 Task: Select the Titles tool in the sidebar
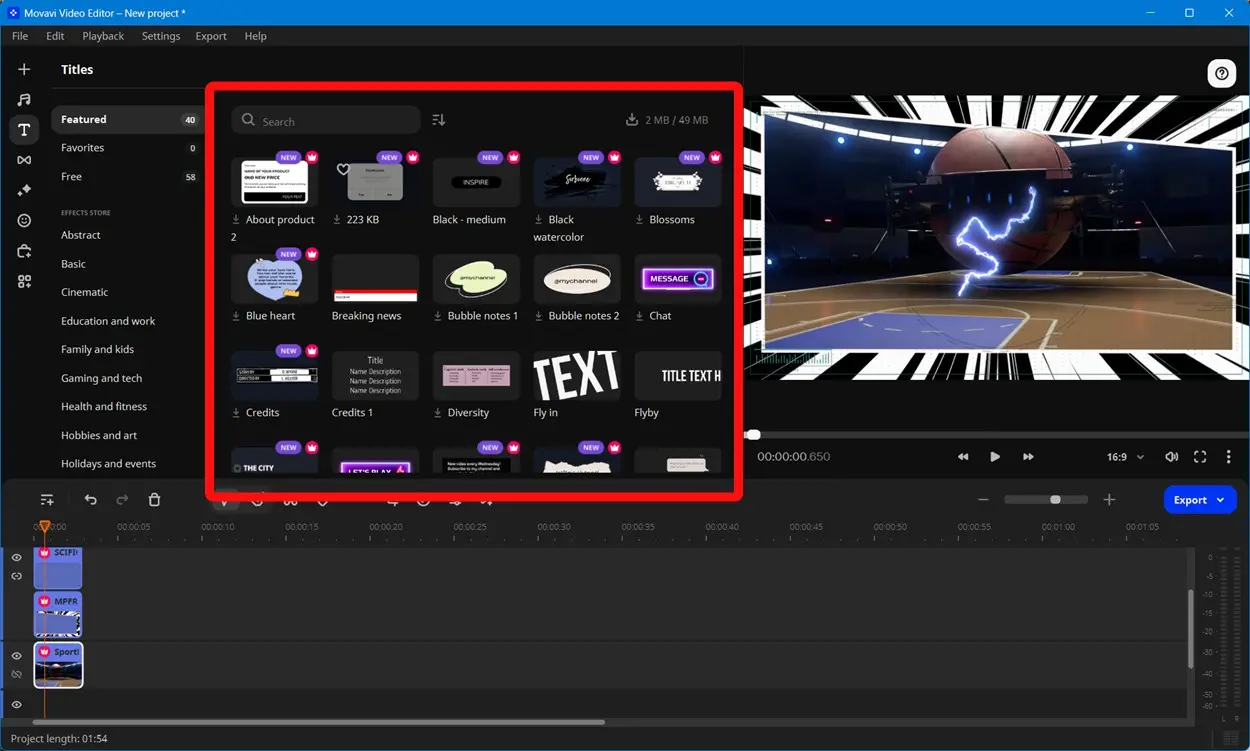click(x=24, y=129)
